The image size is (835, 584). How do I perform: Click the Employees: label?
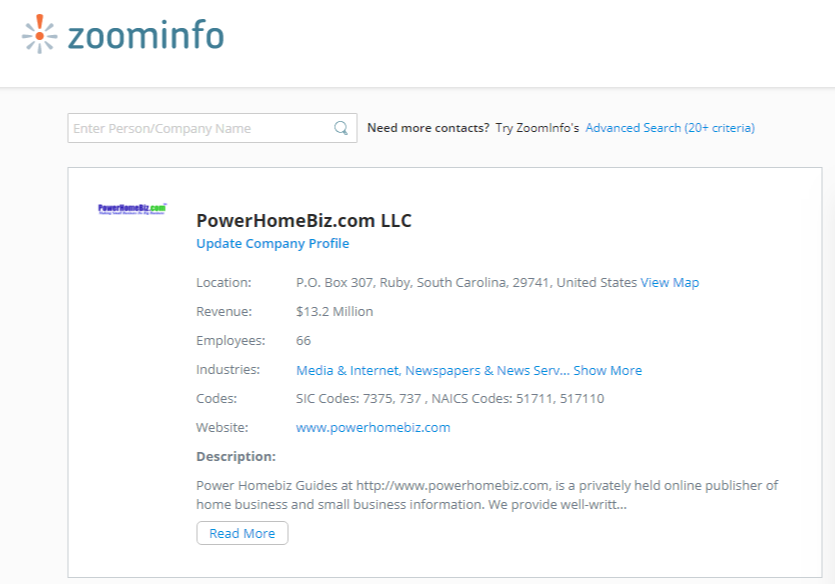tap(231, 341)
